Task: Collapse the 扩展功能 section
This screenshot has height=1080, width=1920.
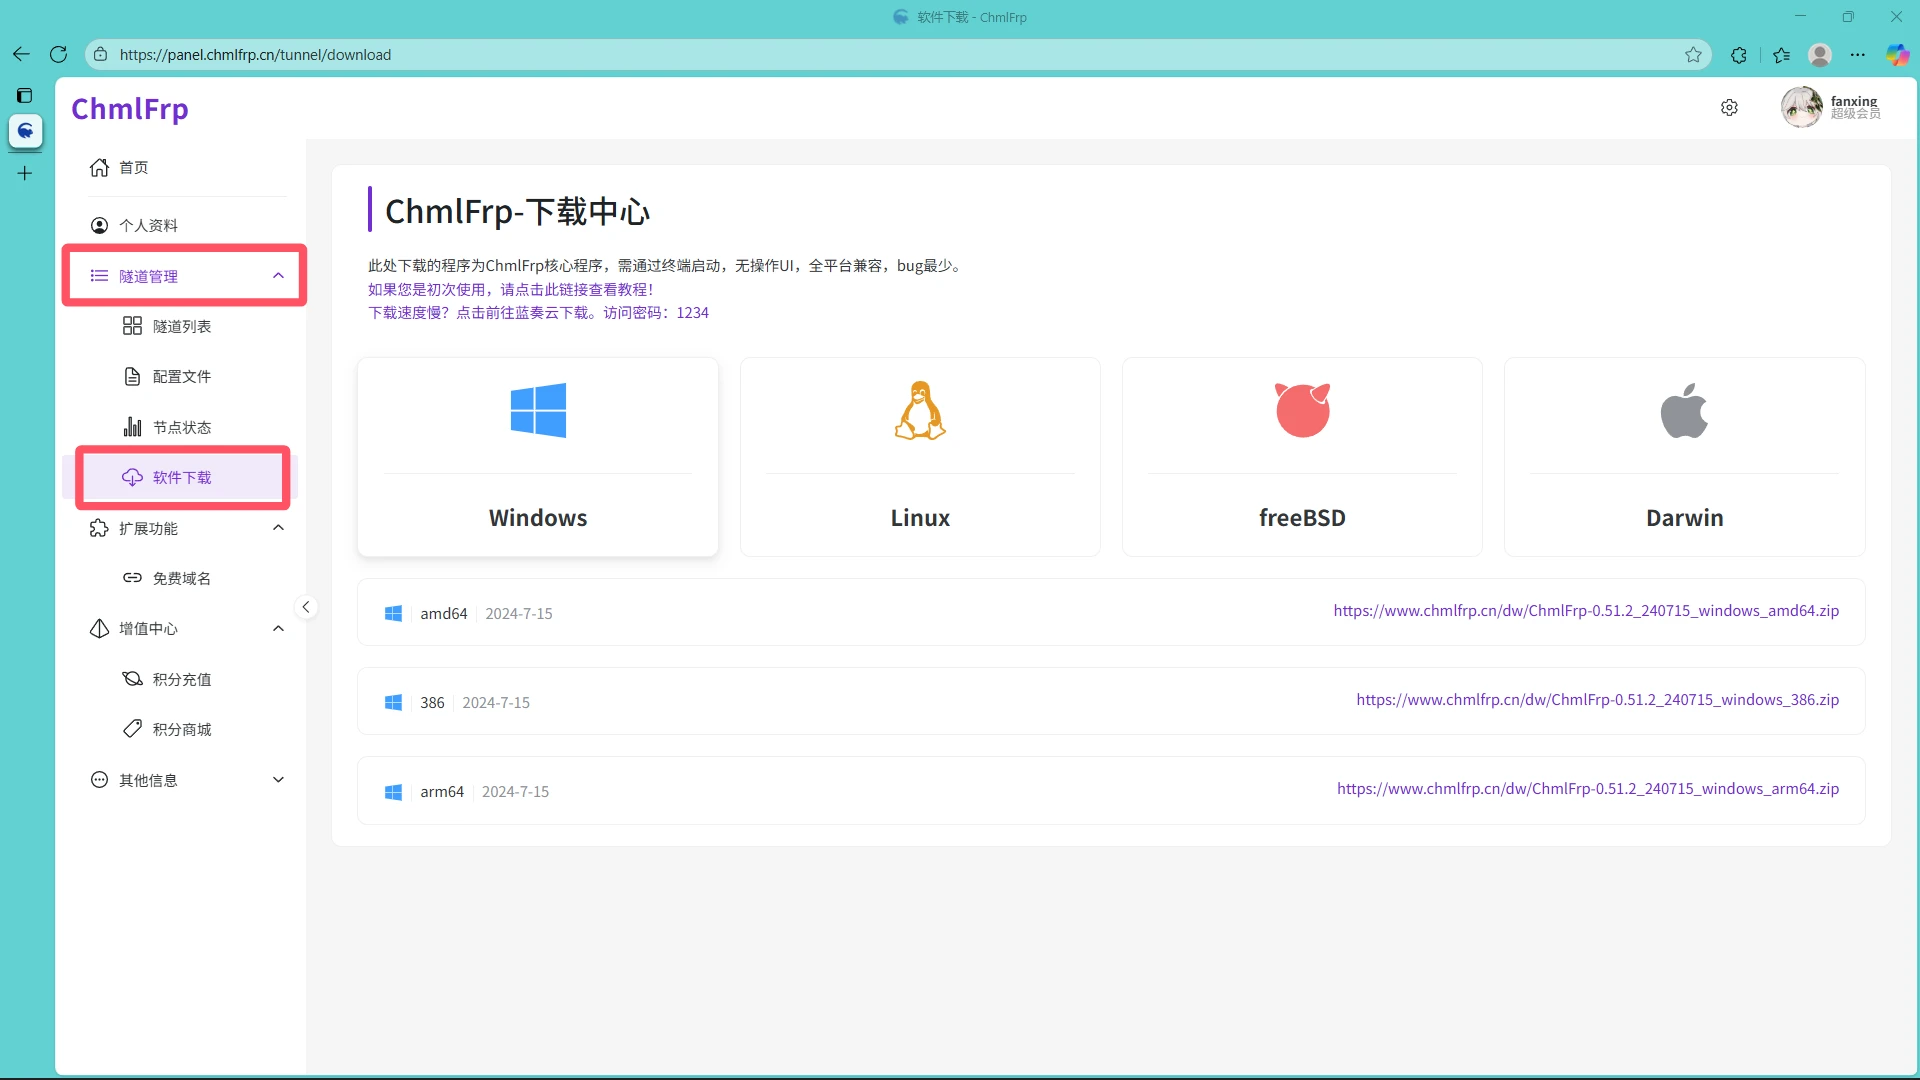Action: coord(279,528)
